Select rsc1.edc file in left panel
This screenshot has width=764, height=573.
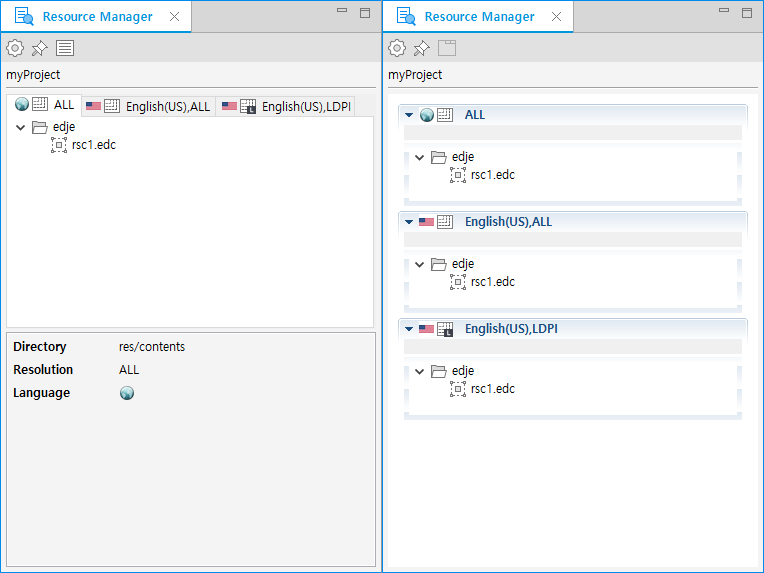pos(93,145)
